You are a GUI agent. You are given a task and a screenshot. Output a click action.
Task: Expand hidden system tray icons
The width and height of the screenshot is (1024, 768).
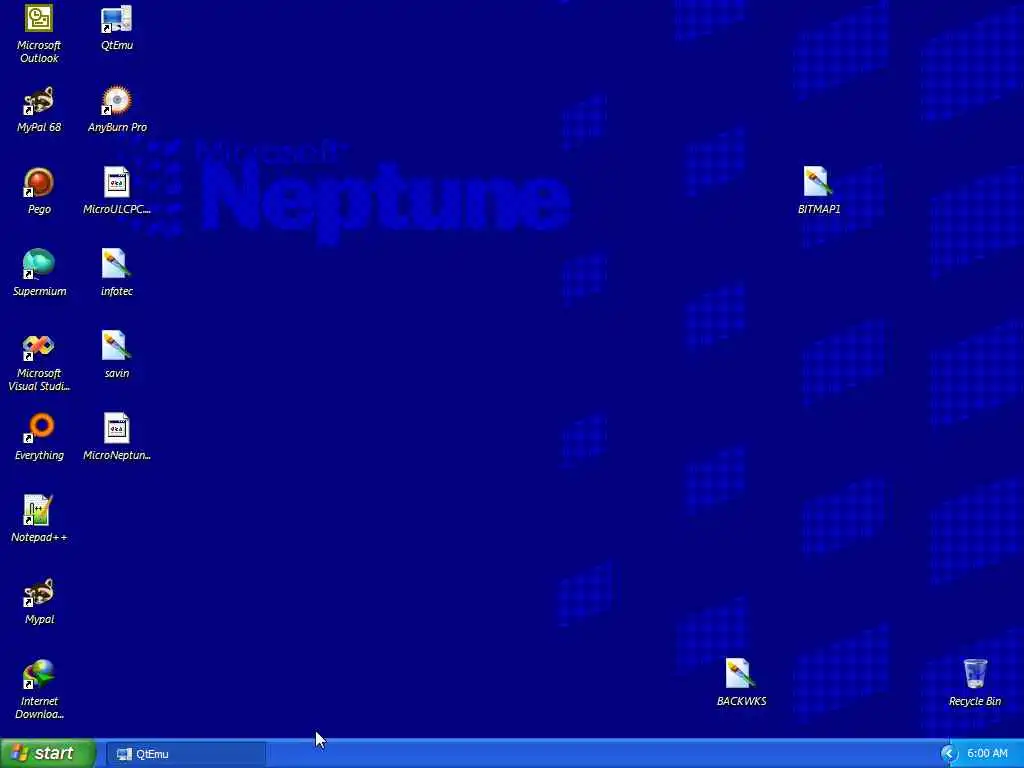tap(949, 754)
